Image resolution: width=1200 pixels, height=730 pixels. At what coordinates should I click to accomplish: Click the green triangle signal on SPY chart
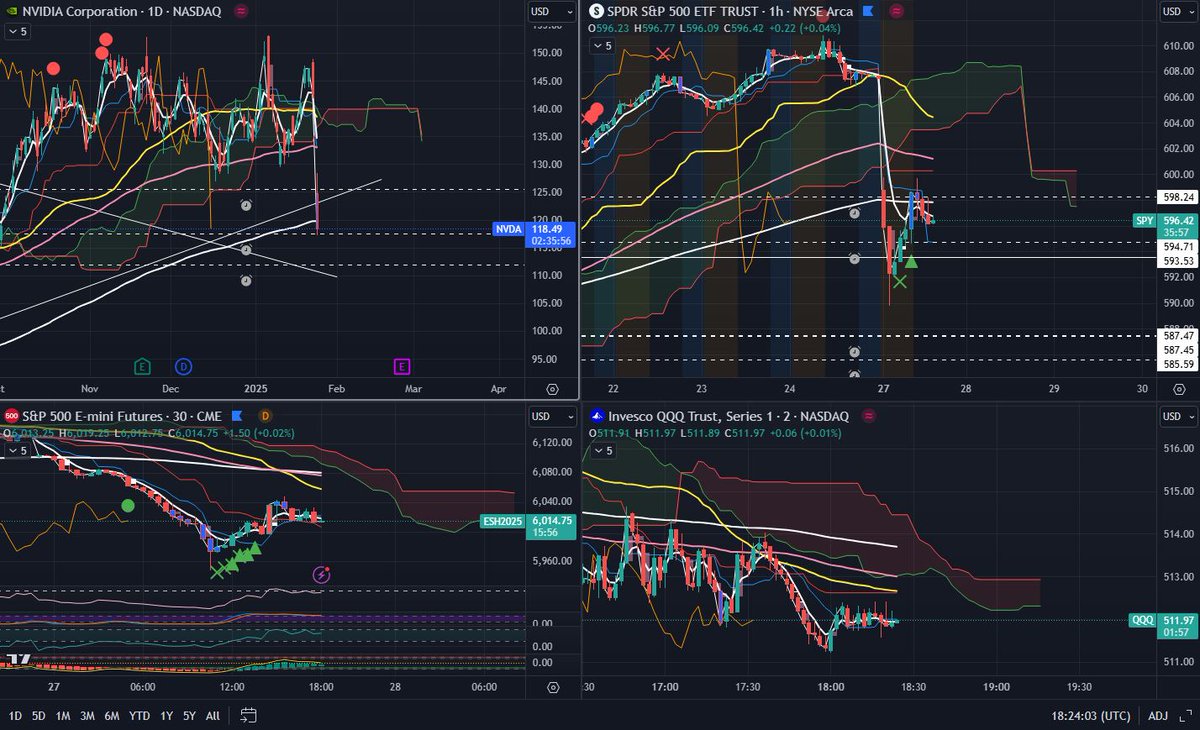[x=911, y=262]
